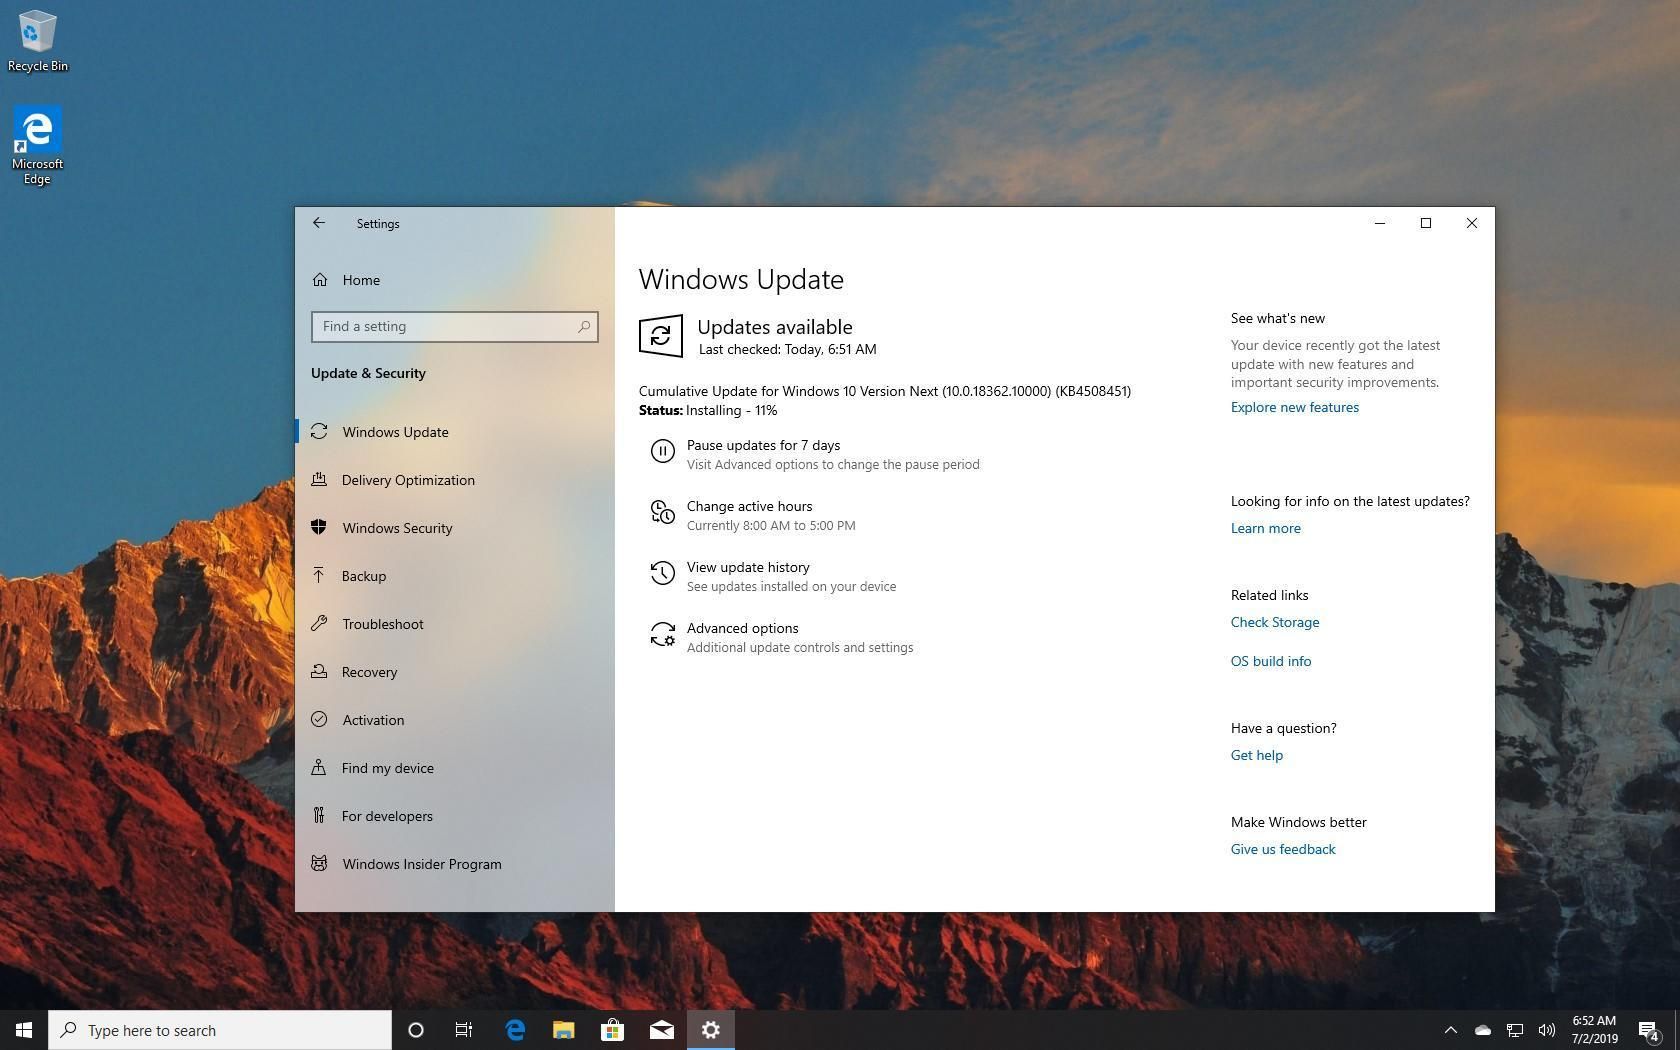Image resolution: width=1680 pixels, height=1050 pixels.
Task: Open Cortana circle on taskbar
Action: coord(416,1030)
